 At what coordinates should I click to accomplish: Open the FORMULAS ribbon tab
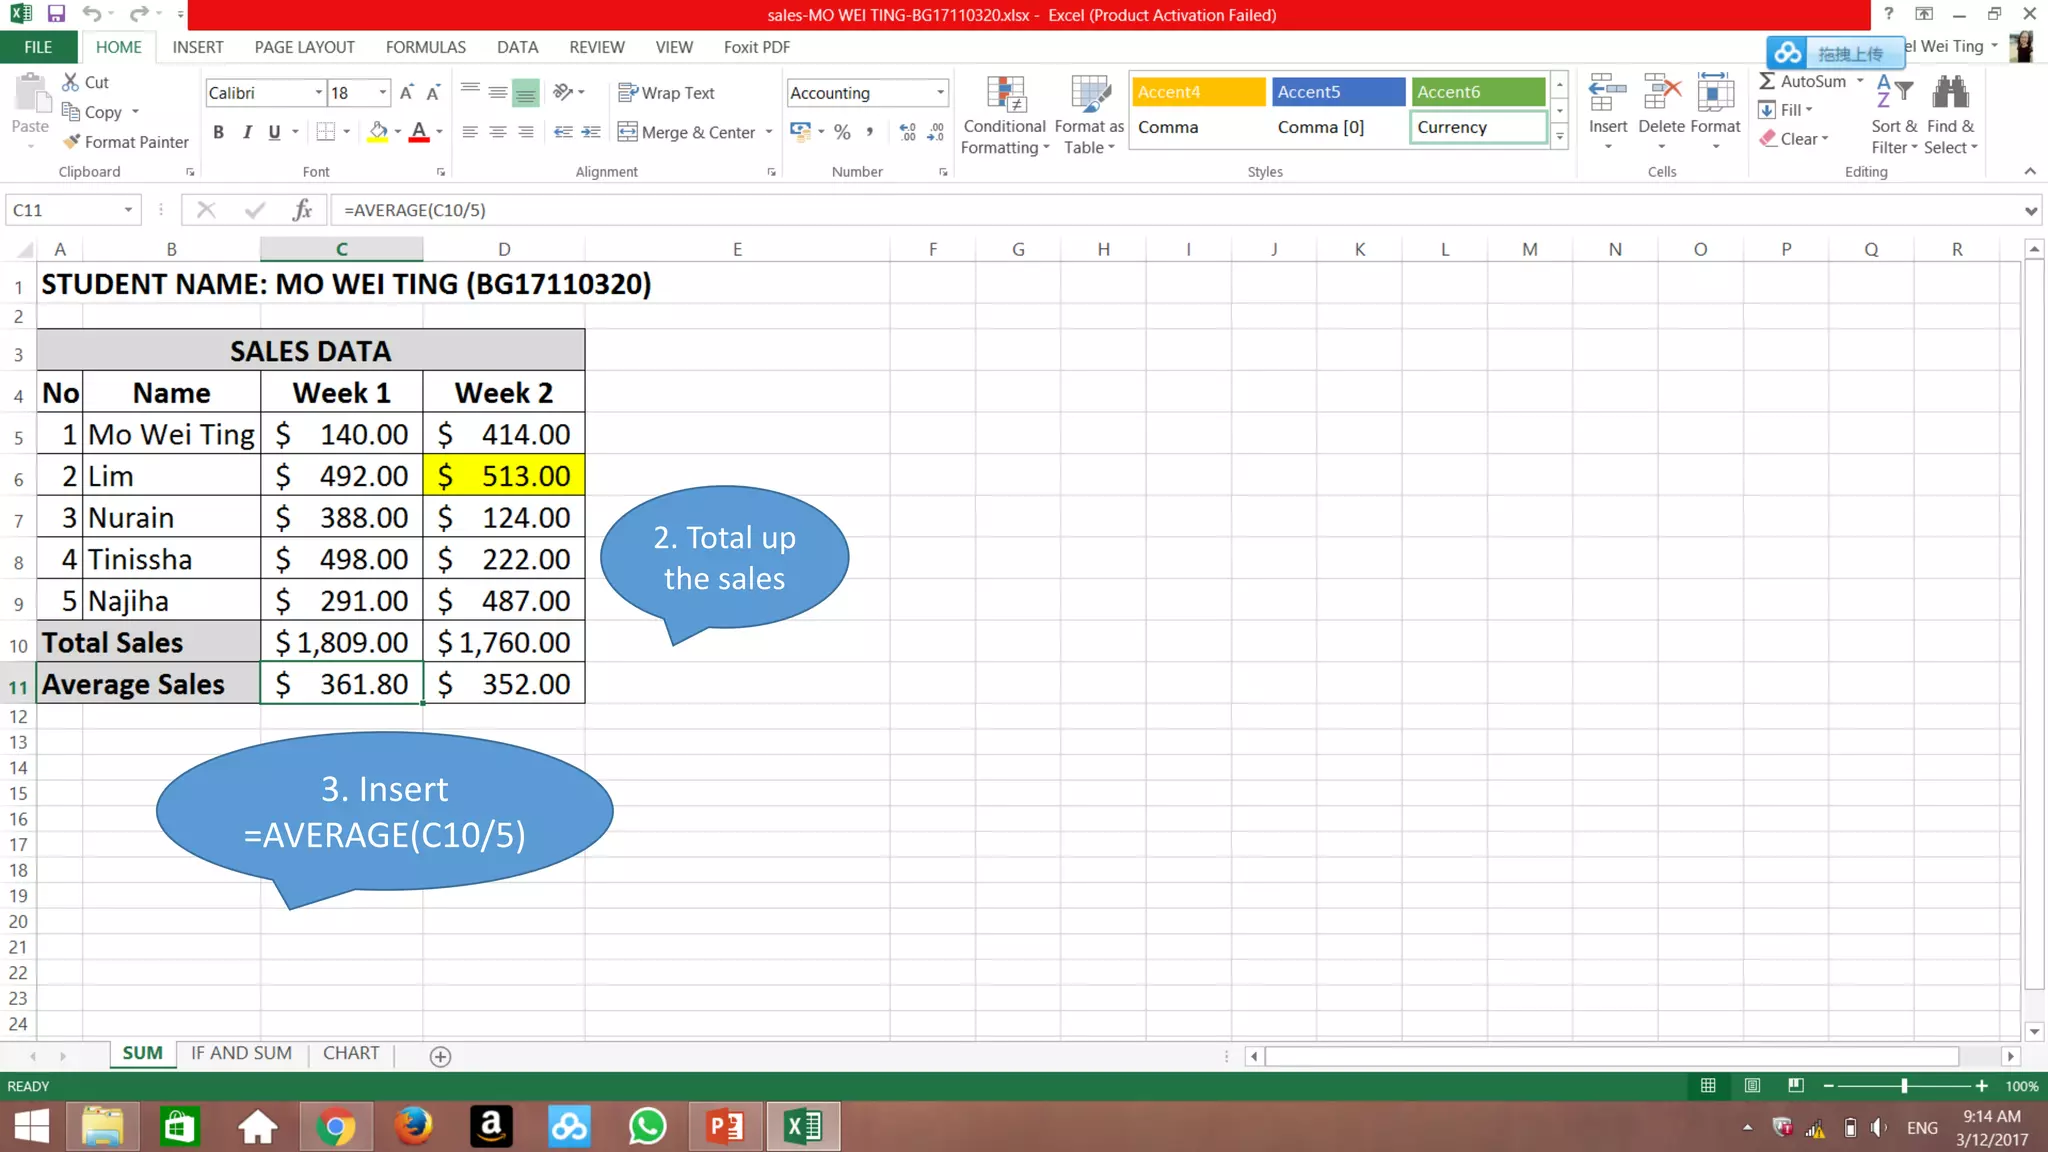[426, 47]
